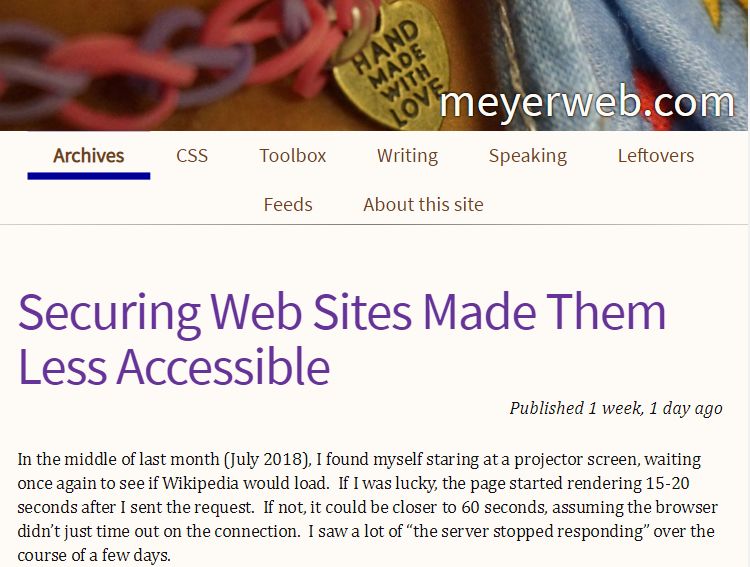Select Speaking in the navigation bar
Image resolution: width=750 pixels, height=567 pixels.
tap(527, 156)
